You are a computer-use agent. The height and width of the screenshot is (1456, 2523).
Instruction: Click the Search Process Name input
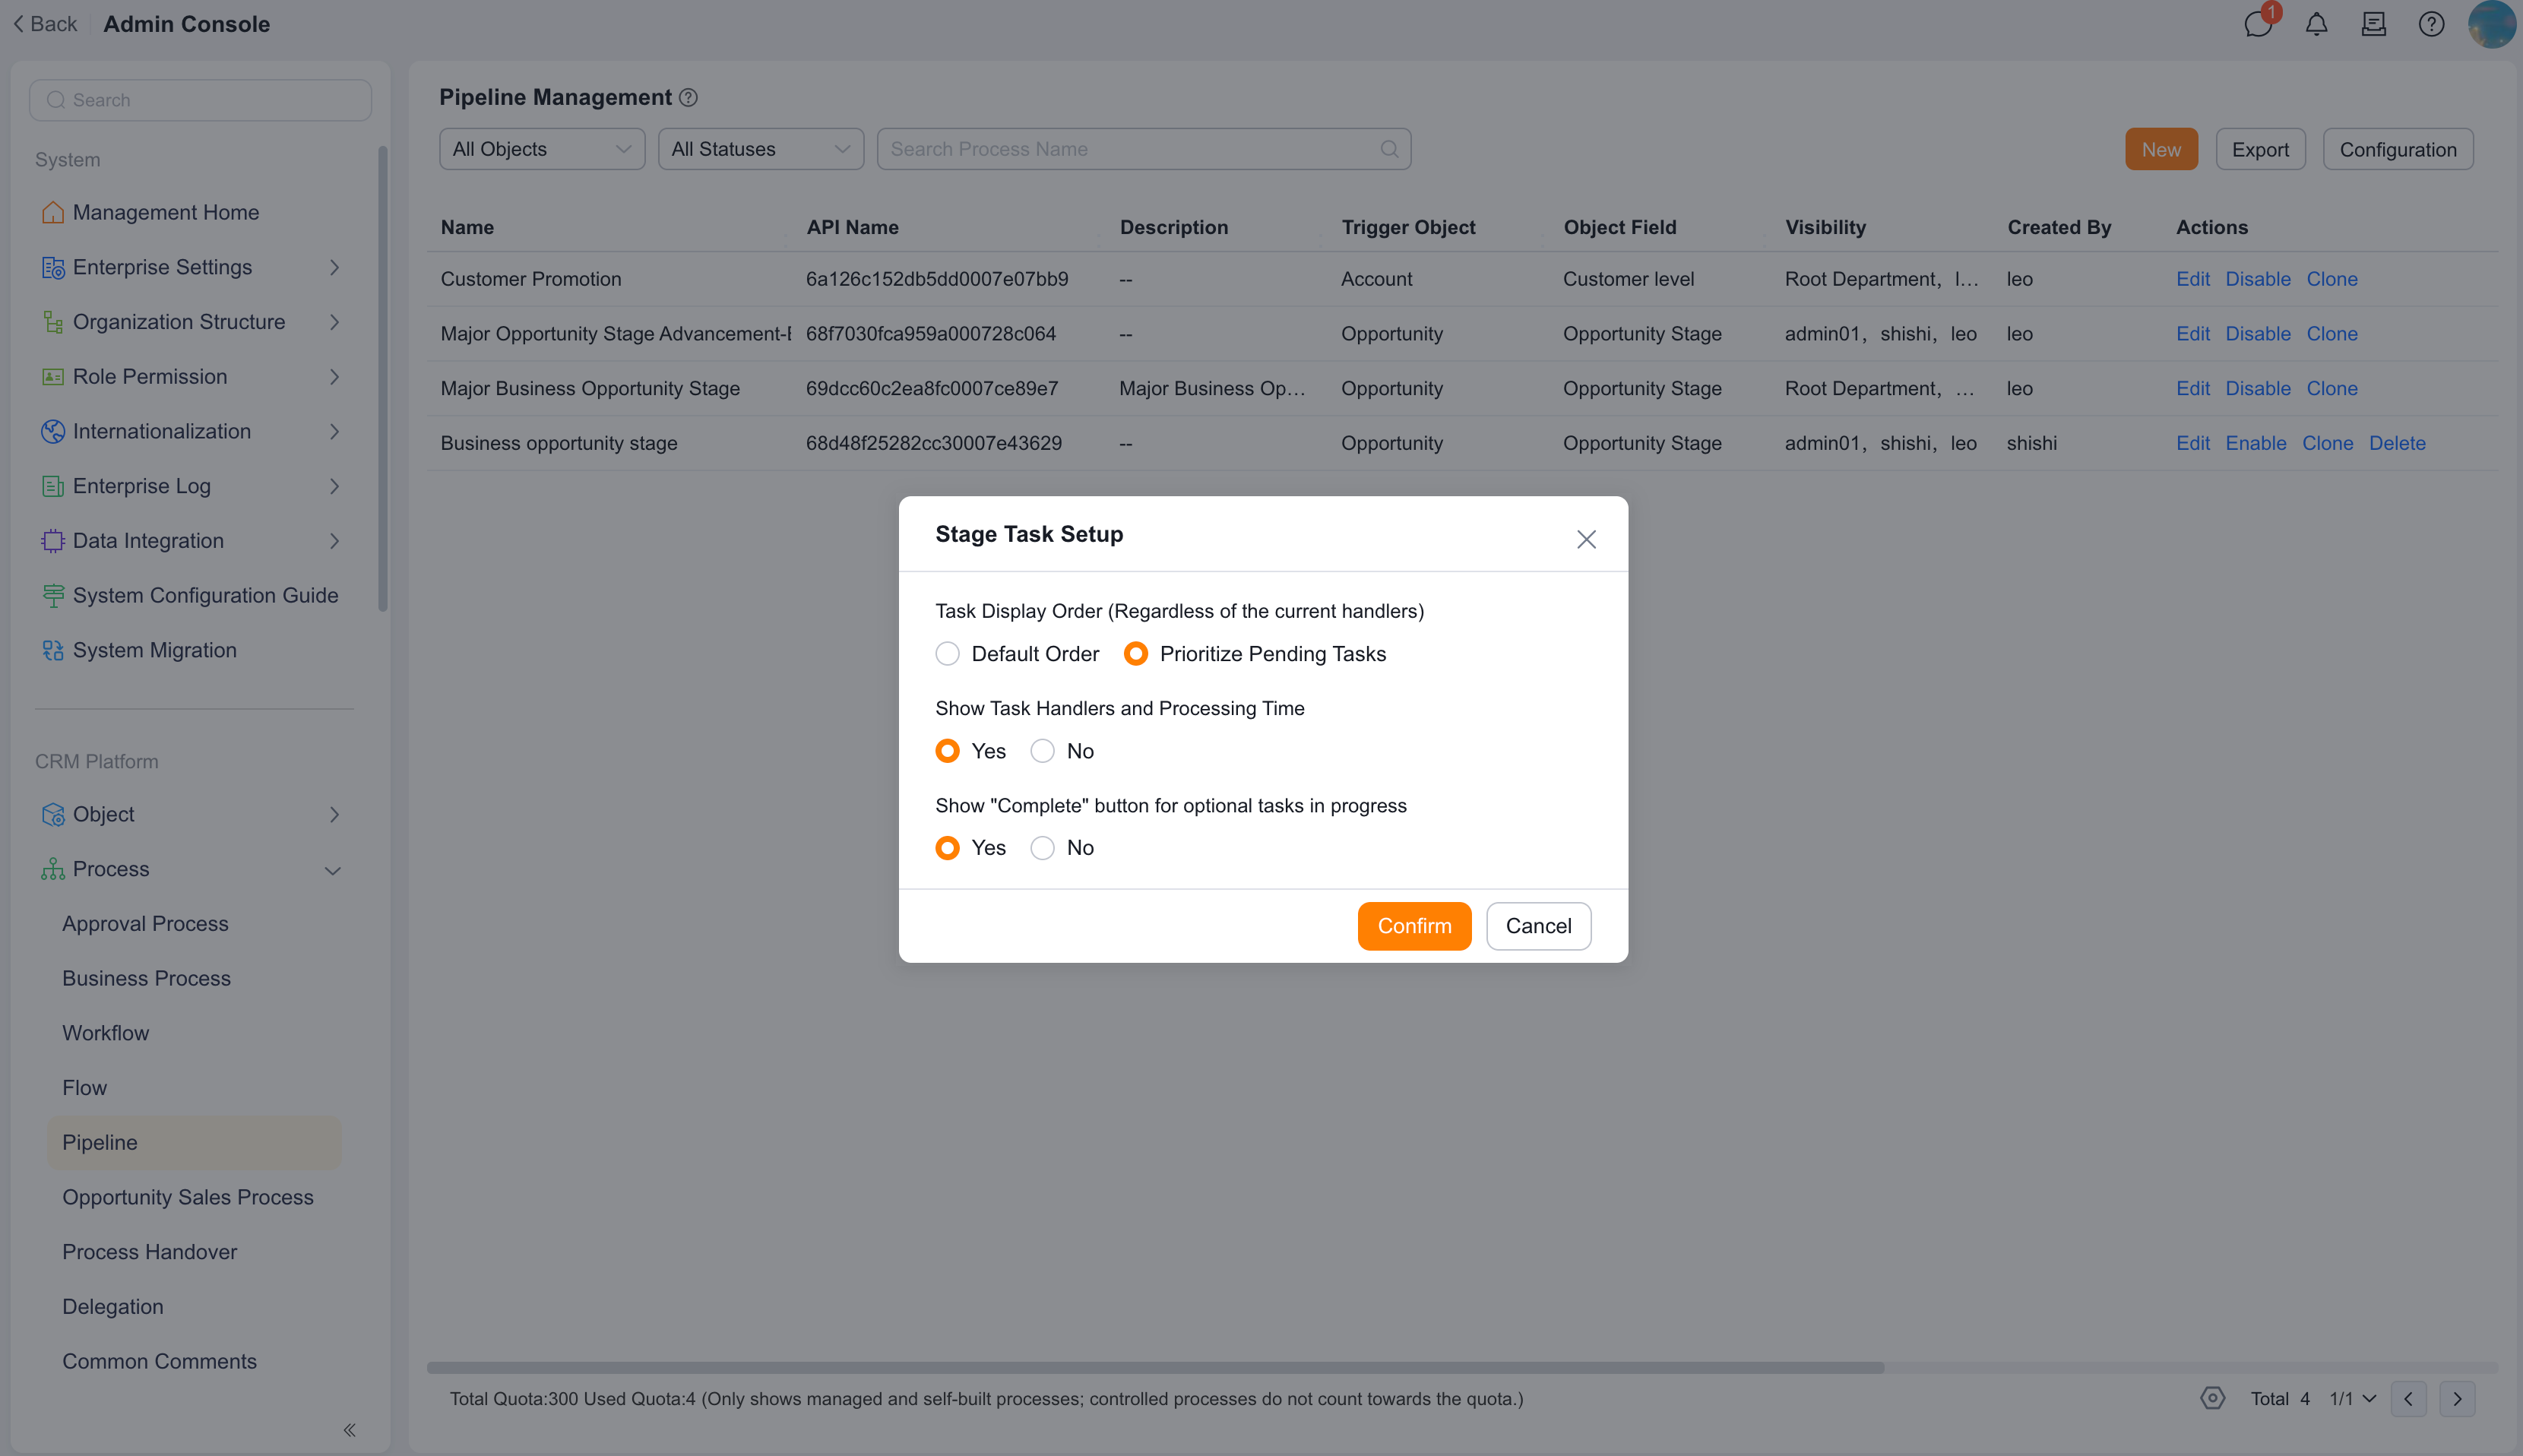click(1143, 149)
